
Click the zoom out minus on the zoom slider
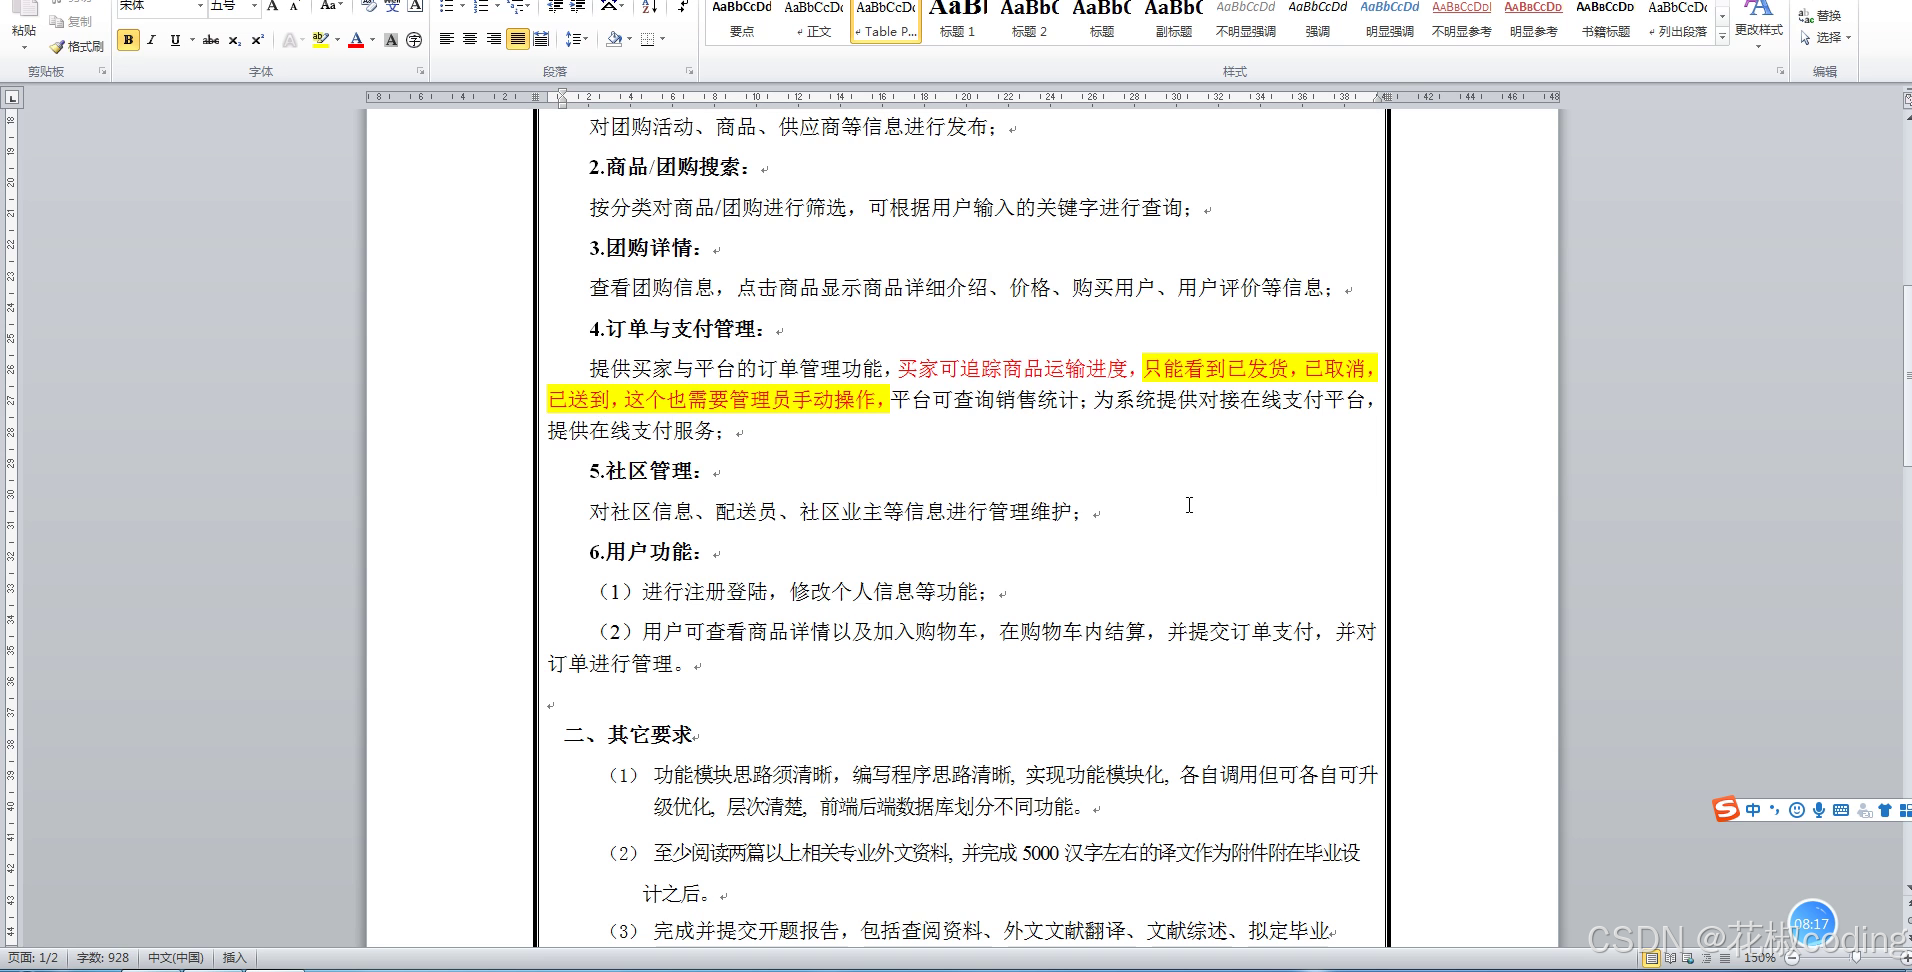point(1792,960)
